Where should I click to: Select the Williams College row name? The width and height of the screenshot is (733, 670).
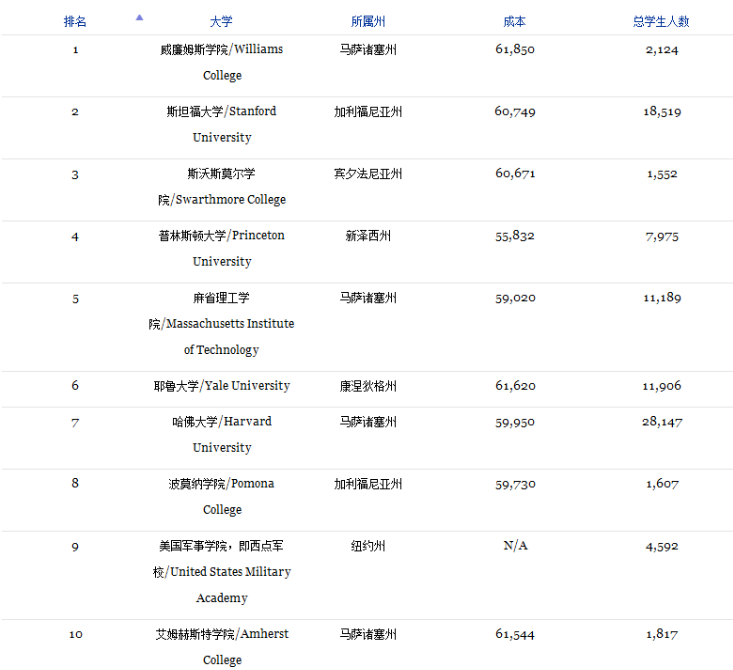[222, 62]
